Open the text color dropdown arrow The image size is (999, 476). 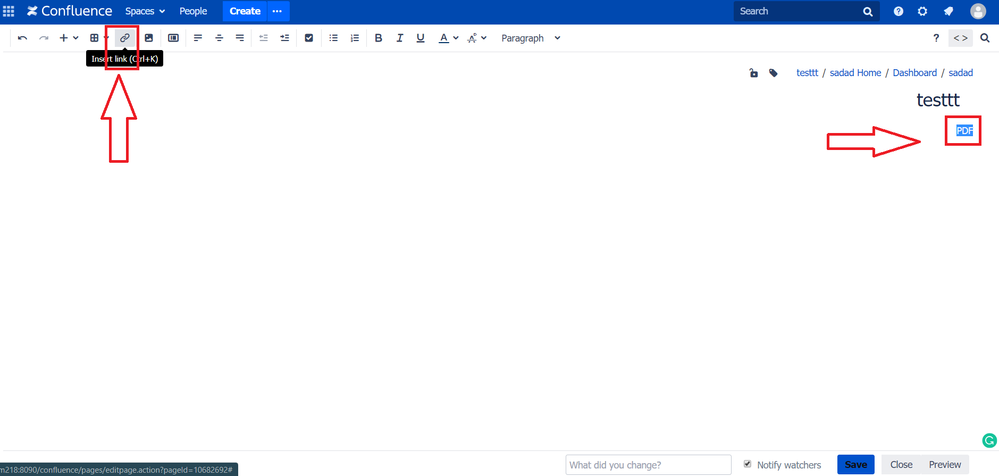pyautogui.click(x=456, y=38)
